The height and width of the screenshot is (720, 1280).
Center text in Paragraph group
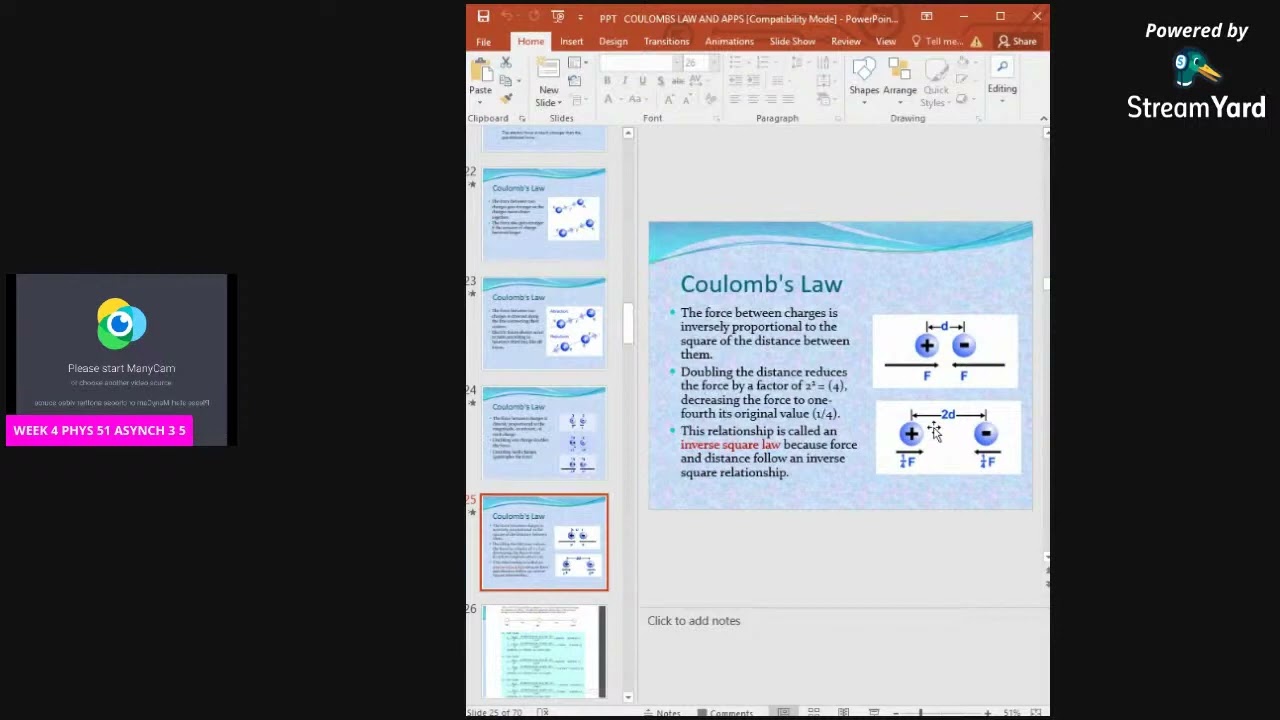pyautogui.click(x=753, y=99)
